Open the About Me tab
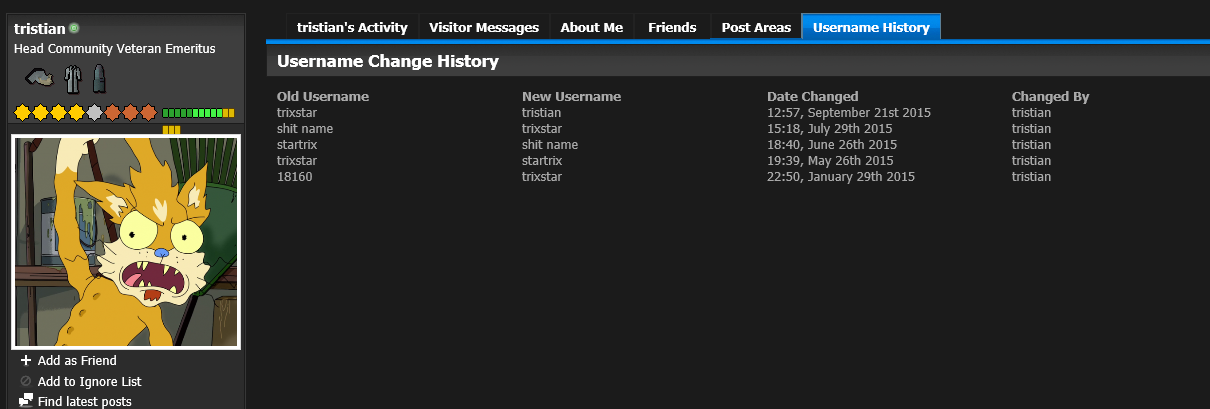 point(592,27)
